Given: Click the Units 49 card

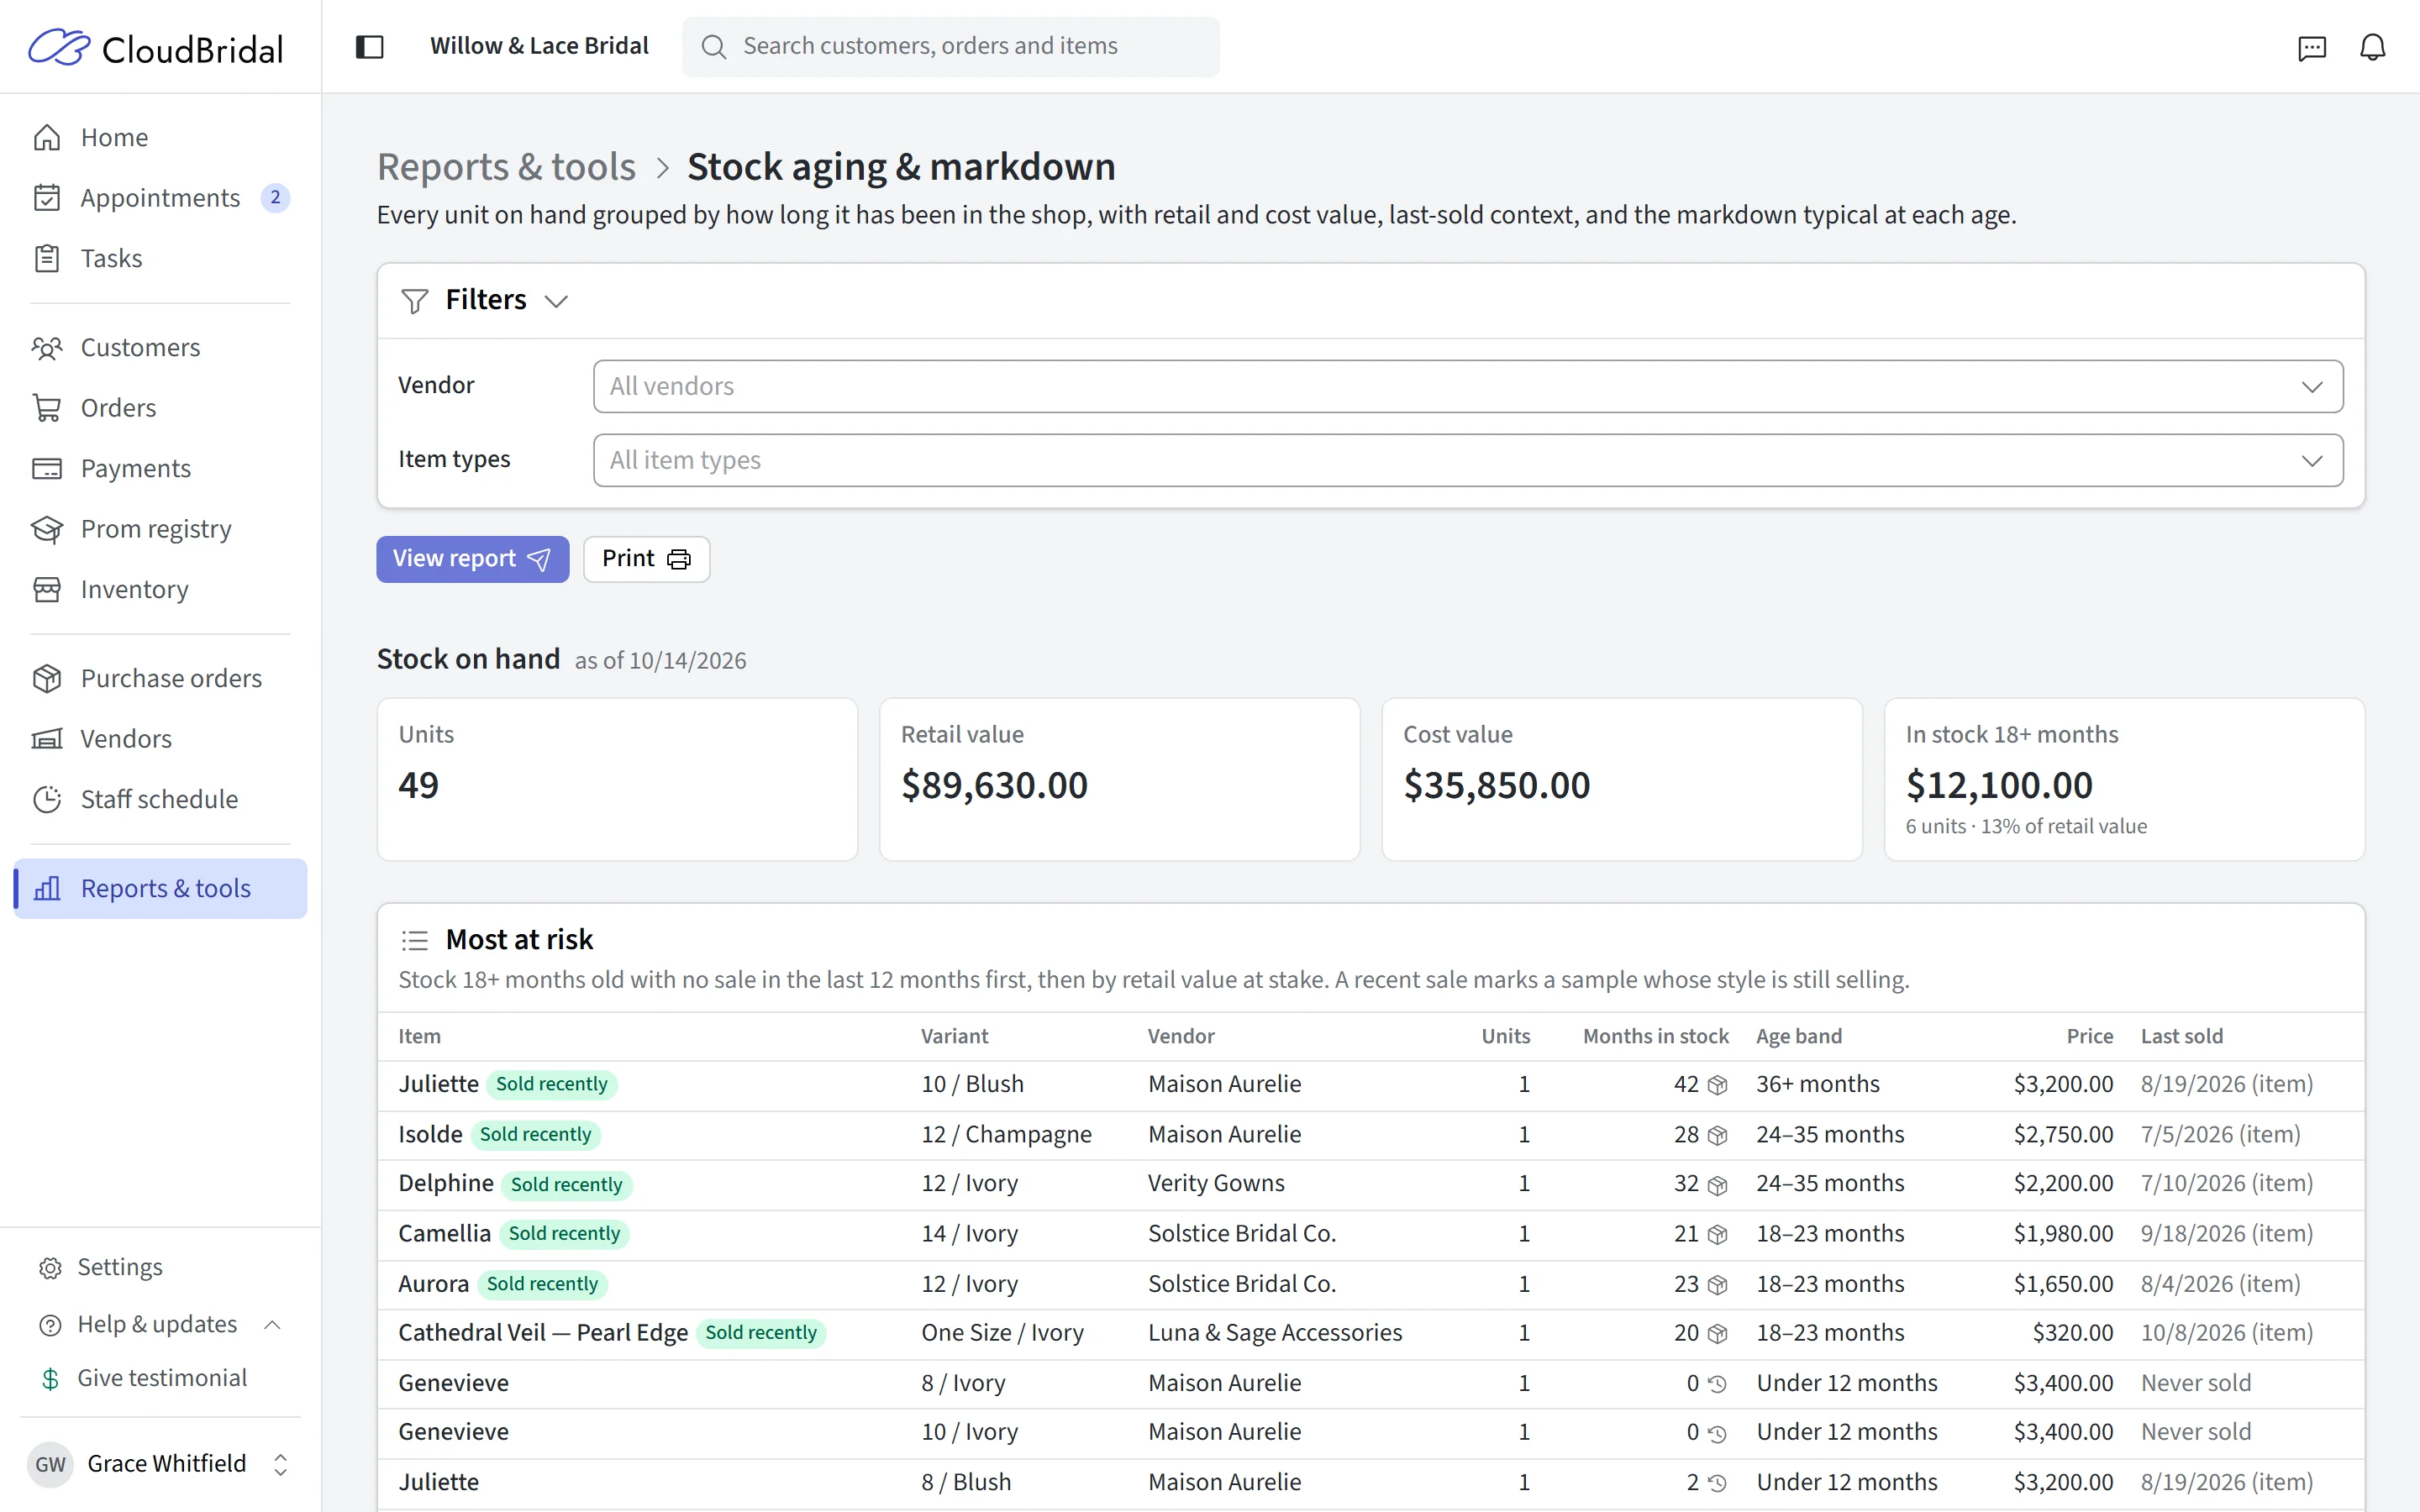Looking at the screenshot, I should coord(617,779).
